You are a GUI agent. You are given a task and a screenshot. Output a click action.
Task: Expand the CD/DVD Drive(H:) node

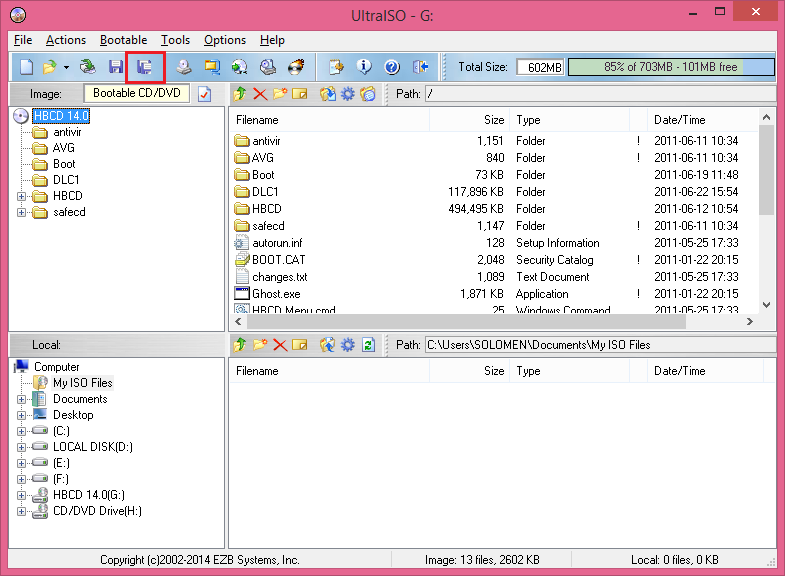21,511
